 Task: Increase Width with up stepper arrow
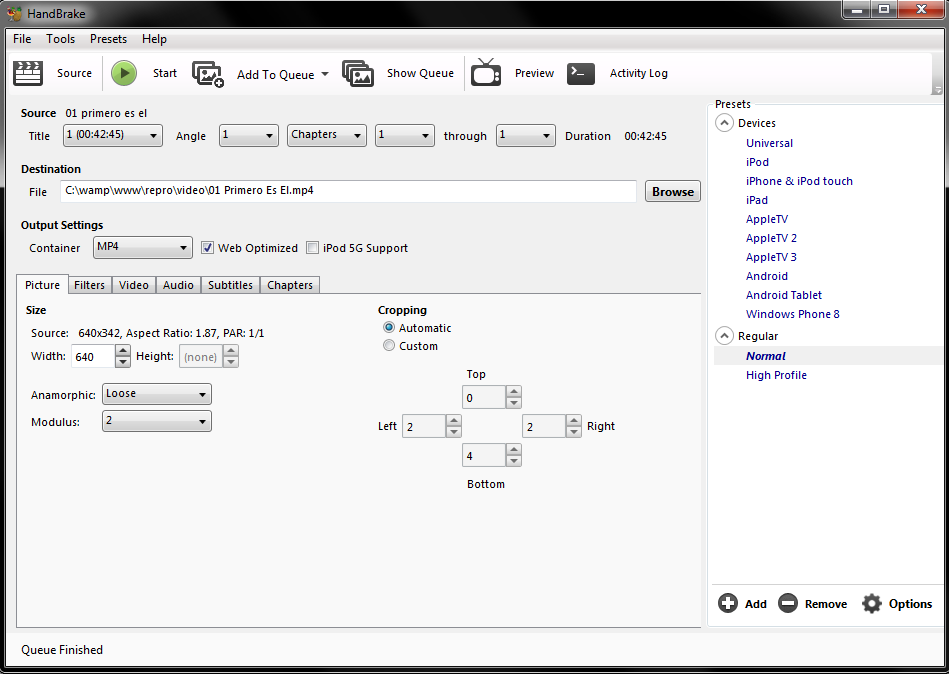pos(123,351)
